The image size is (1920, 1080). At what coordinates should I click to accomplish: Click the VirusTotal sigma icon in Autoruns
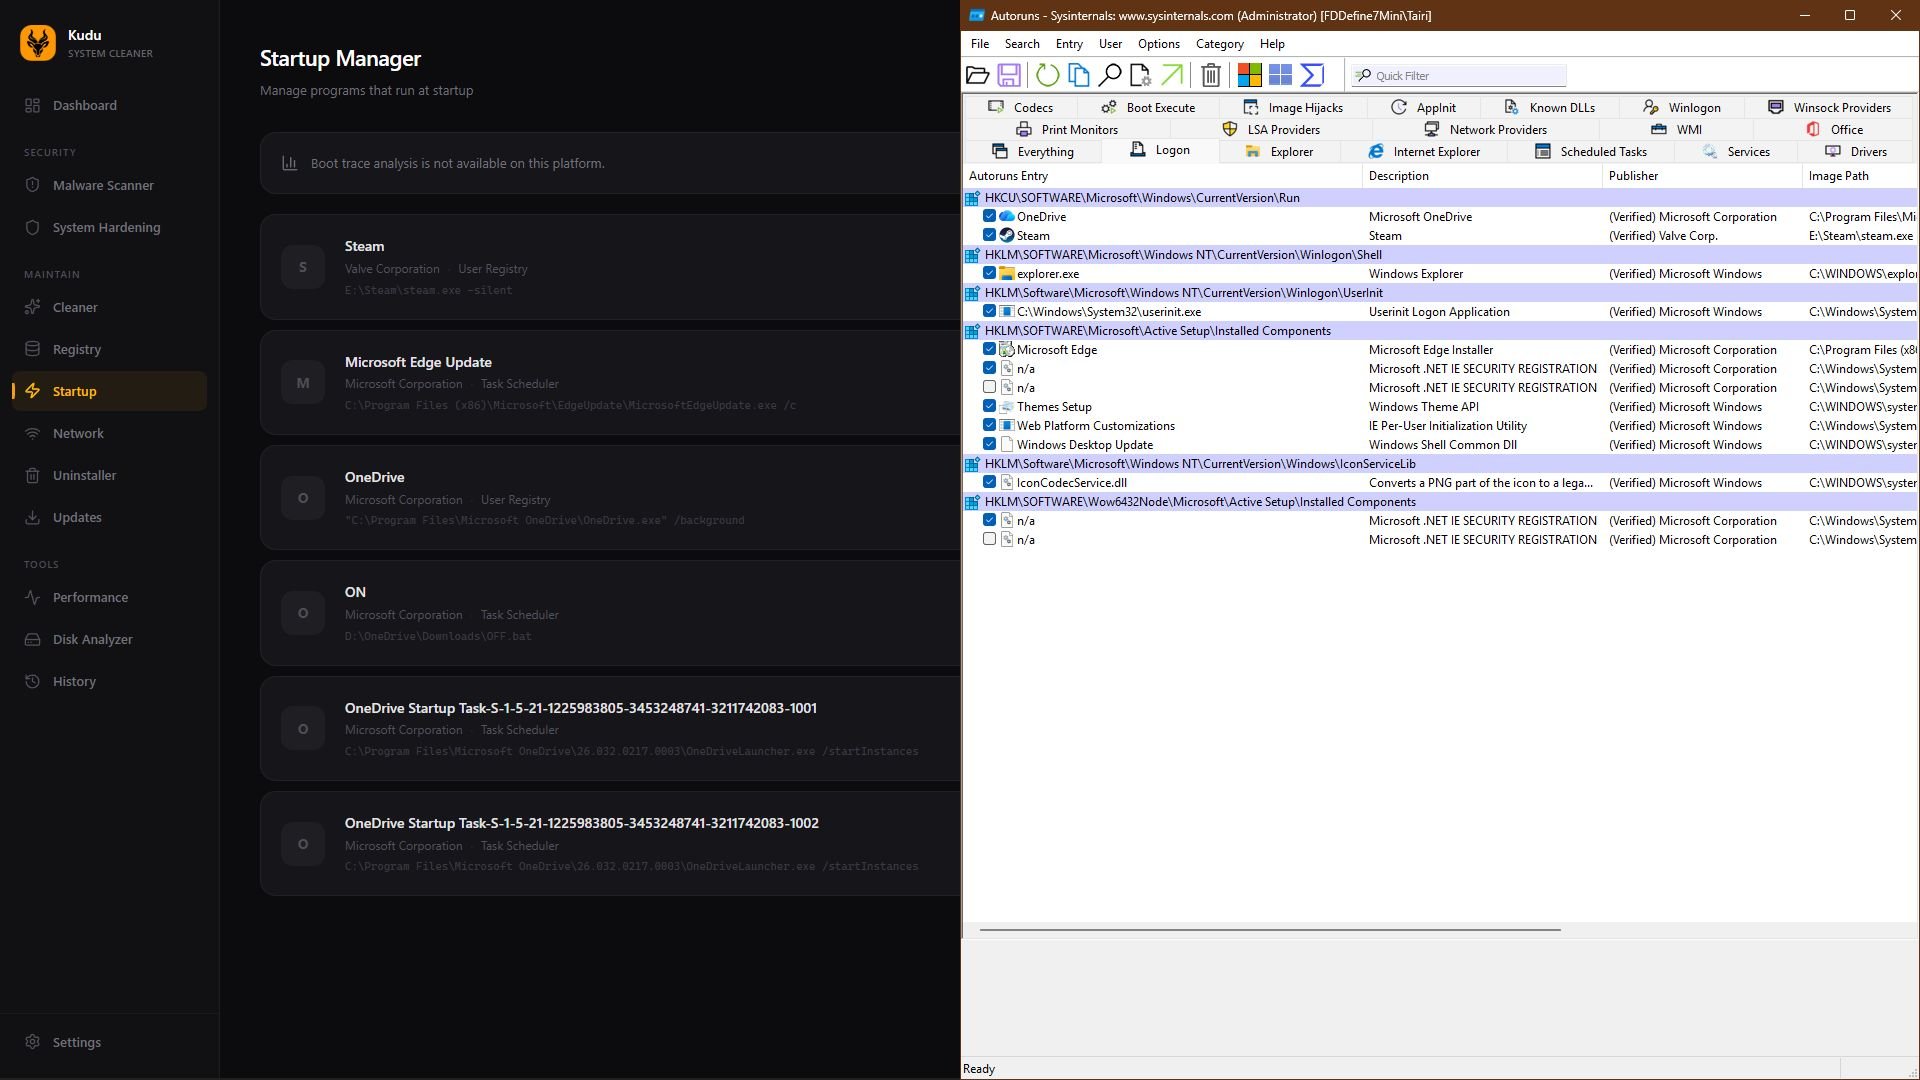click(x=1312, y=75)
